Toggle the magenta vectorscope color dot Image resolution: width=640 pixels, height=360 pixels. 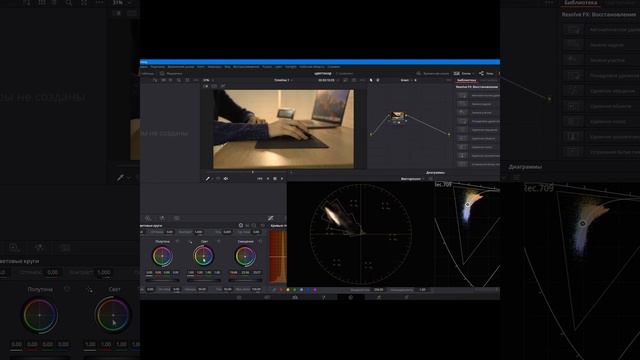tap(315, 290)
